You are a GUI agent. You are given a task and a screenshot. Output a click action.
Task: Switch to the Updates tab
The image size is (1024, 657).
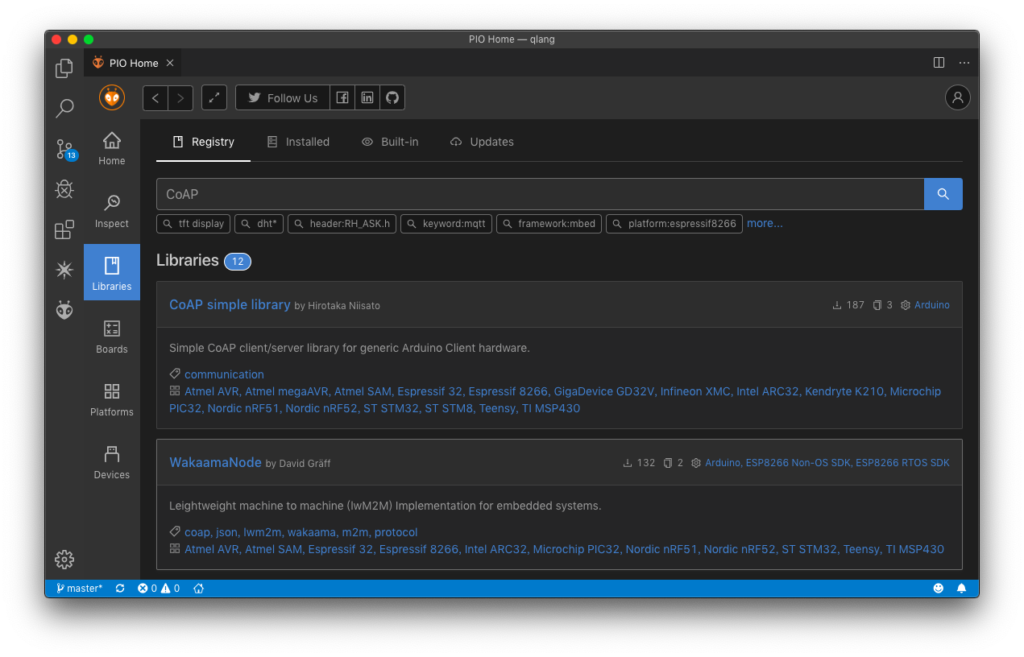click(x=482, y=142)
